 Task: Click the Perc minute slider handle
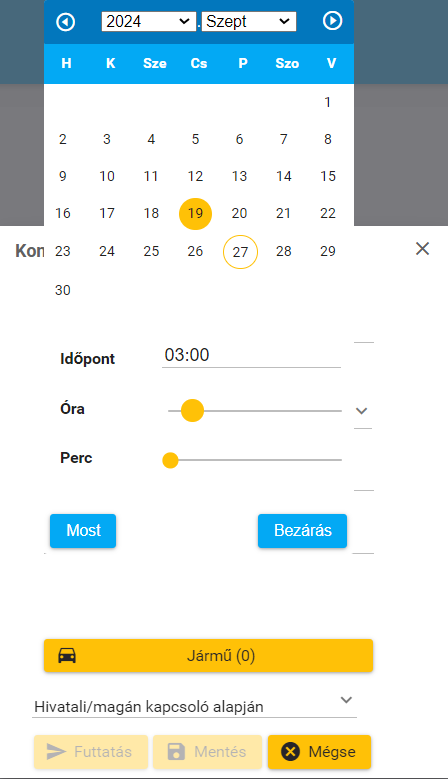[x=170, y=460]
